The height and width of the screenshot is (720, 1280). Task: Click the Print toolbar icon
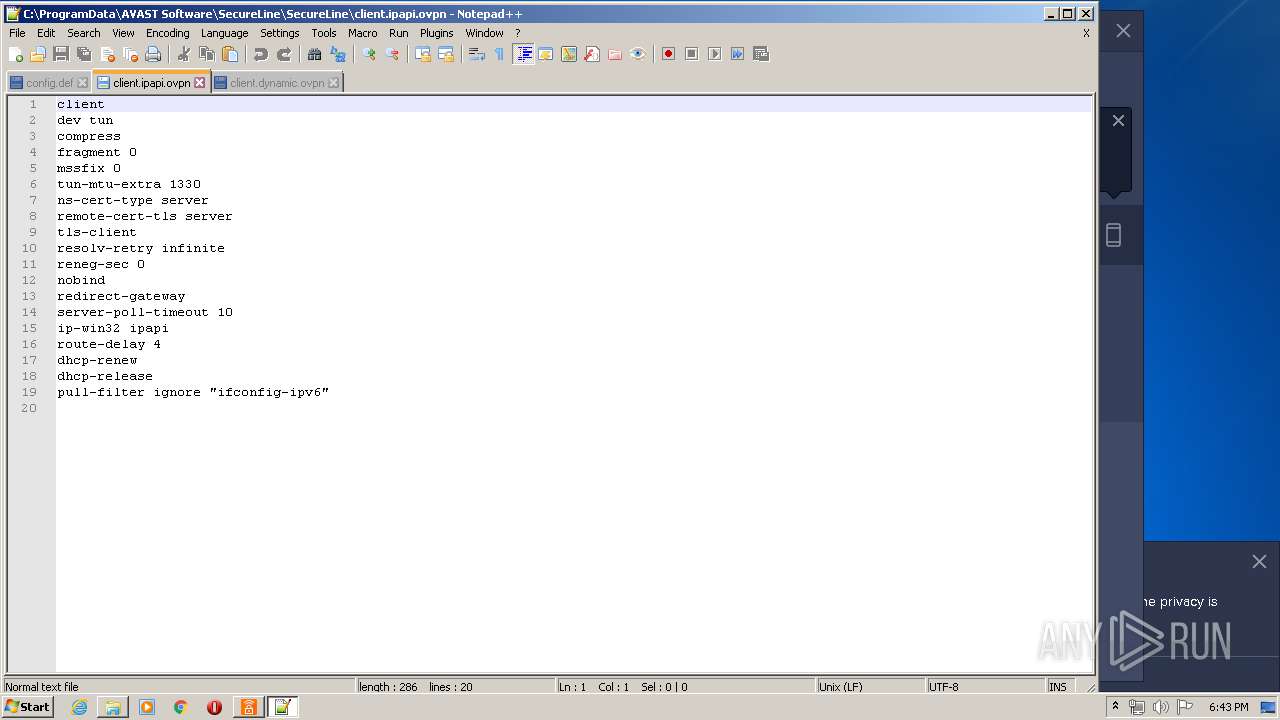click(x=153, y=54)
